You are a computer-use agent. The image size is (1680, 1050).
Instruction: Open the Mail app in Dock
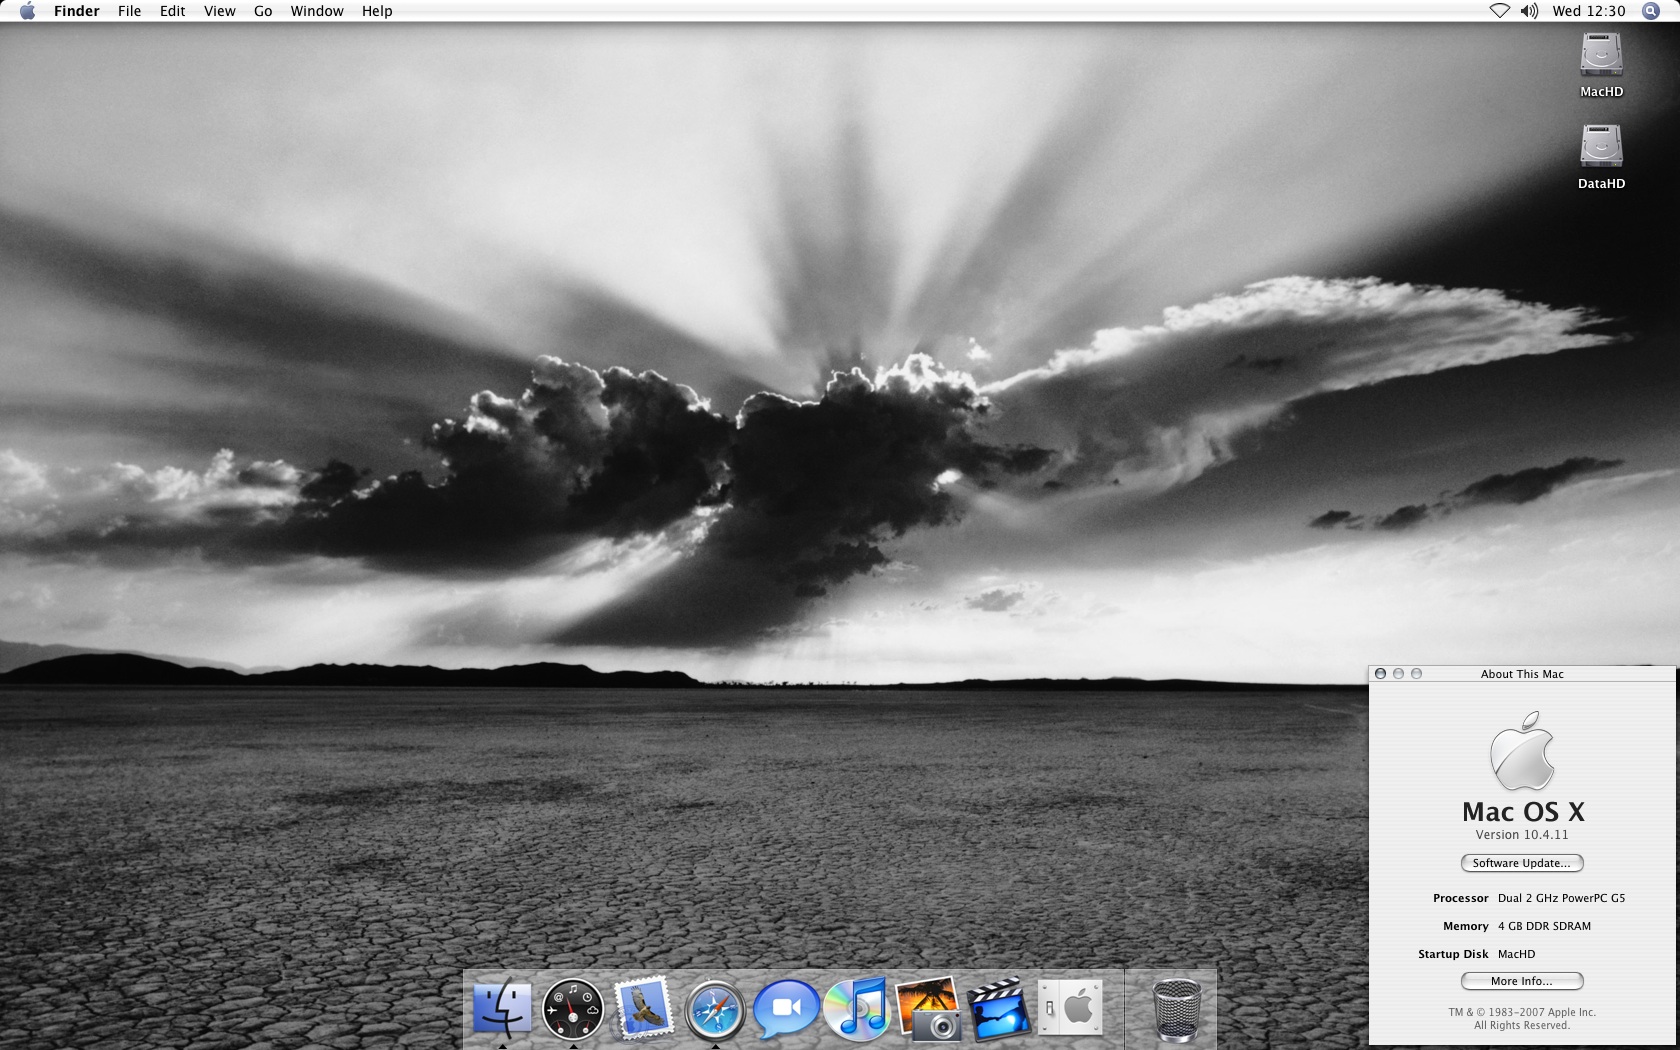[643, 1008]
